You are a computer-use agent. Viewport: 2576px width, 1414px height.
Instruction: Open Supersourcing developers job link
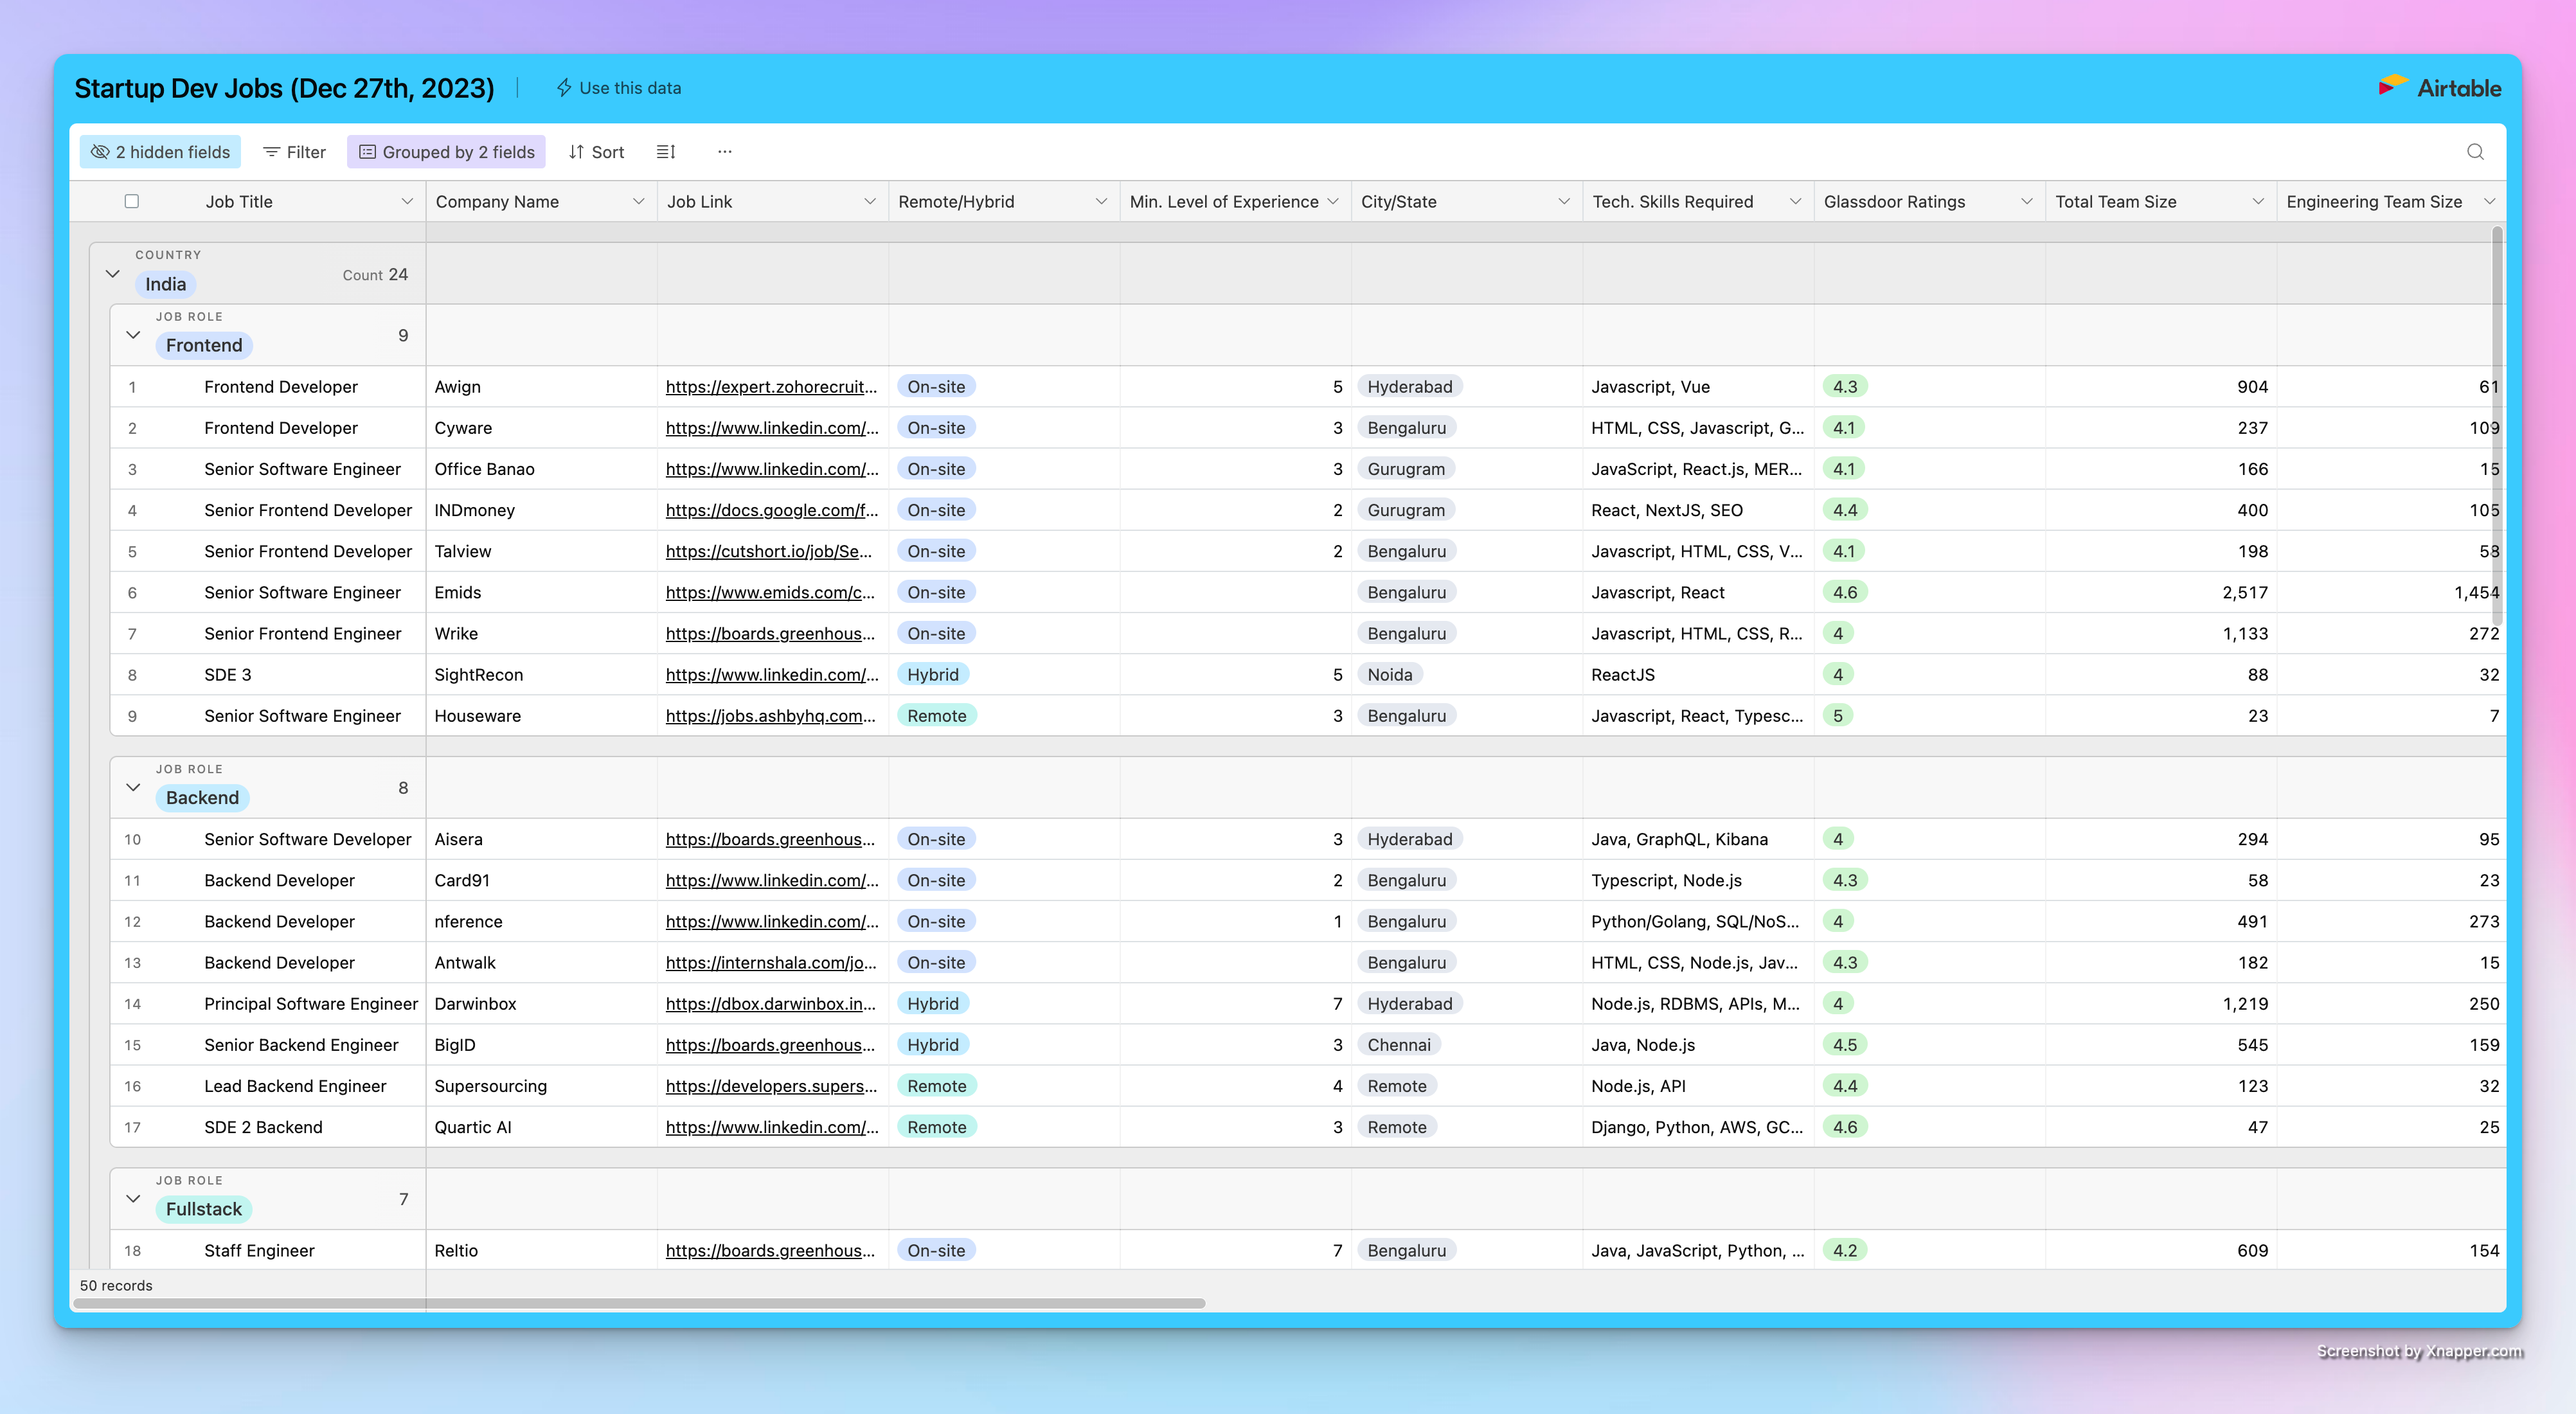coord(771,1086)
